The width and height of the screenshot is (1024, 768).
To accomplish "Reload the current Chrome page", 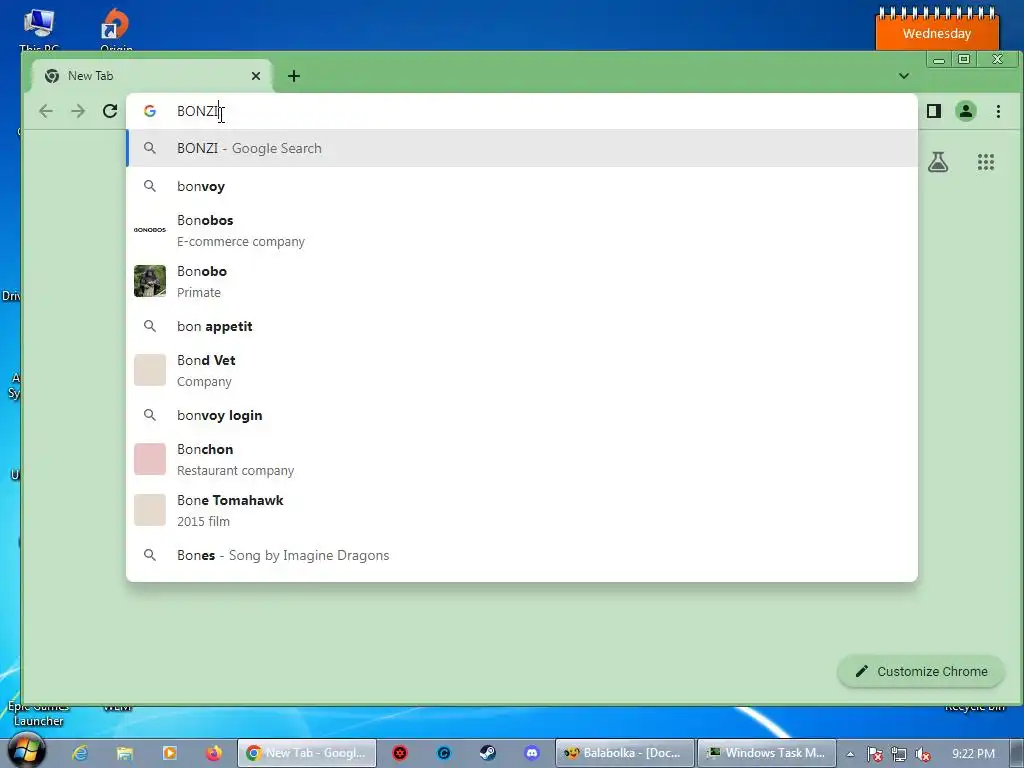I will 110,111.
